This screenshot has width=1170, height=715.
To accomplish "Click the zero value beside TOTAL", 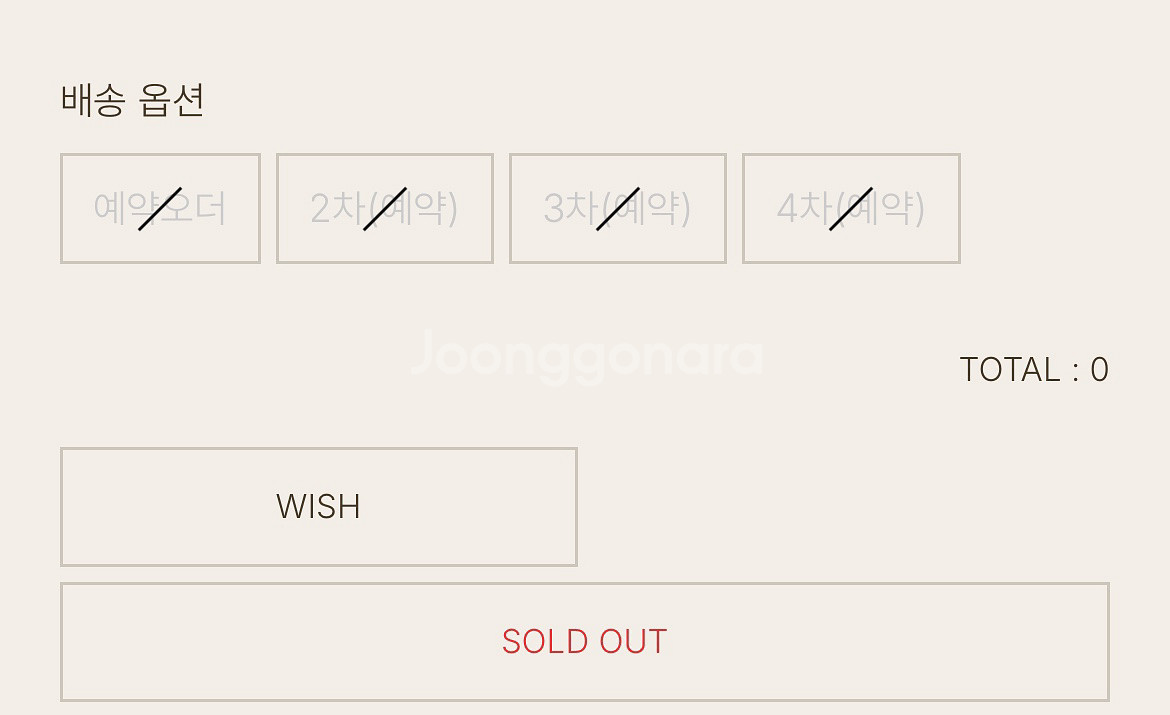I will tap(1099, 370).
